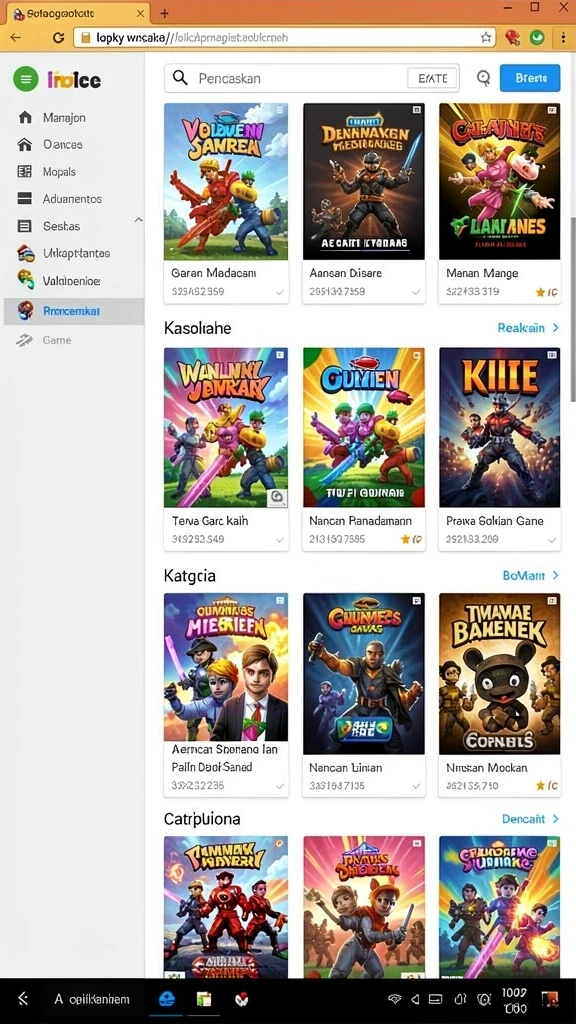This screenshot has width=576, height=1024.
Task: Click the Oances house icon
Action: [25, 144]
